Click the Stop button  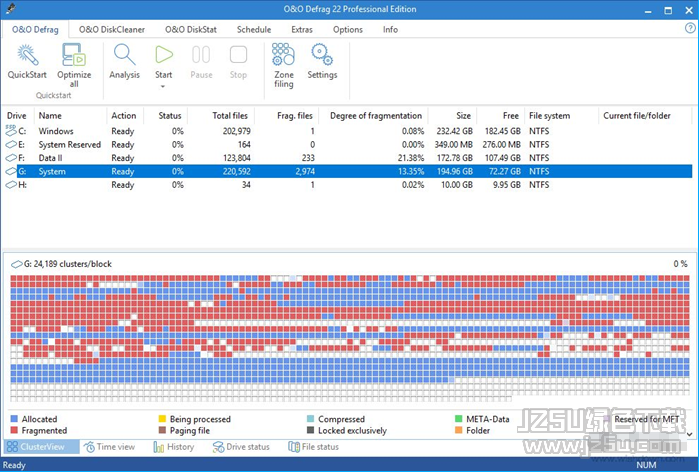pos(238,62)
